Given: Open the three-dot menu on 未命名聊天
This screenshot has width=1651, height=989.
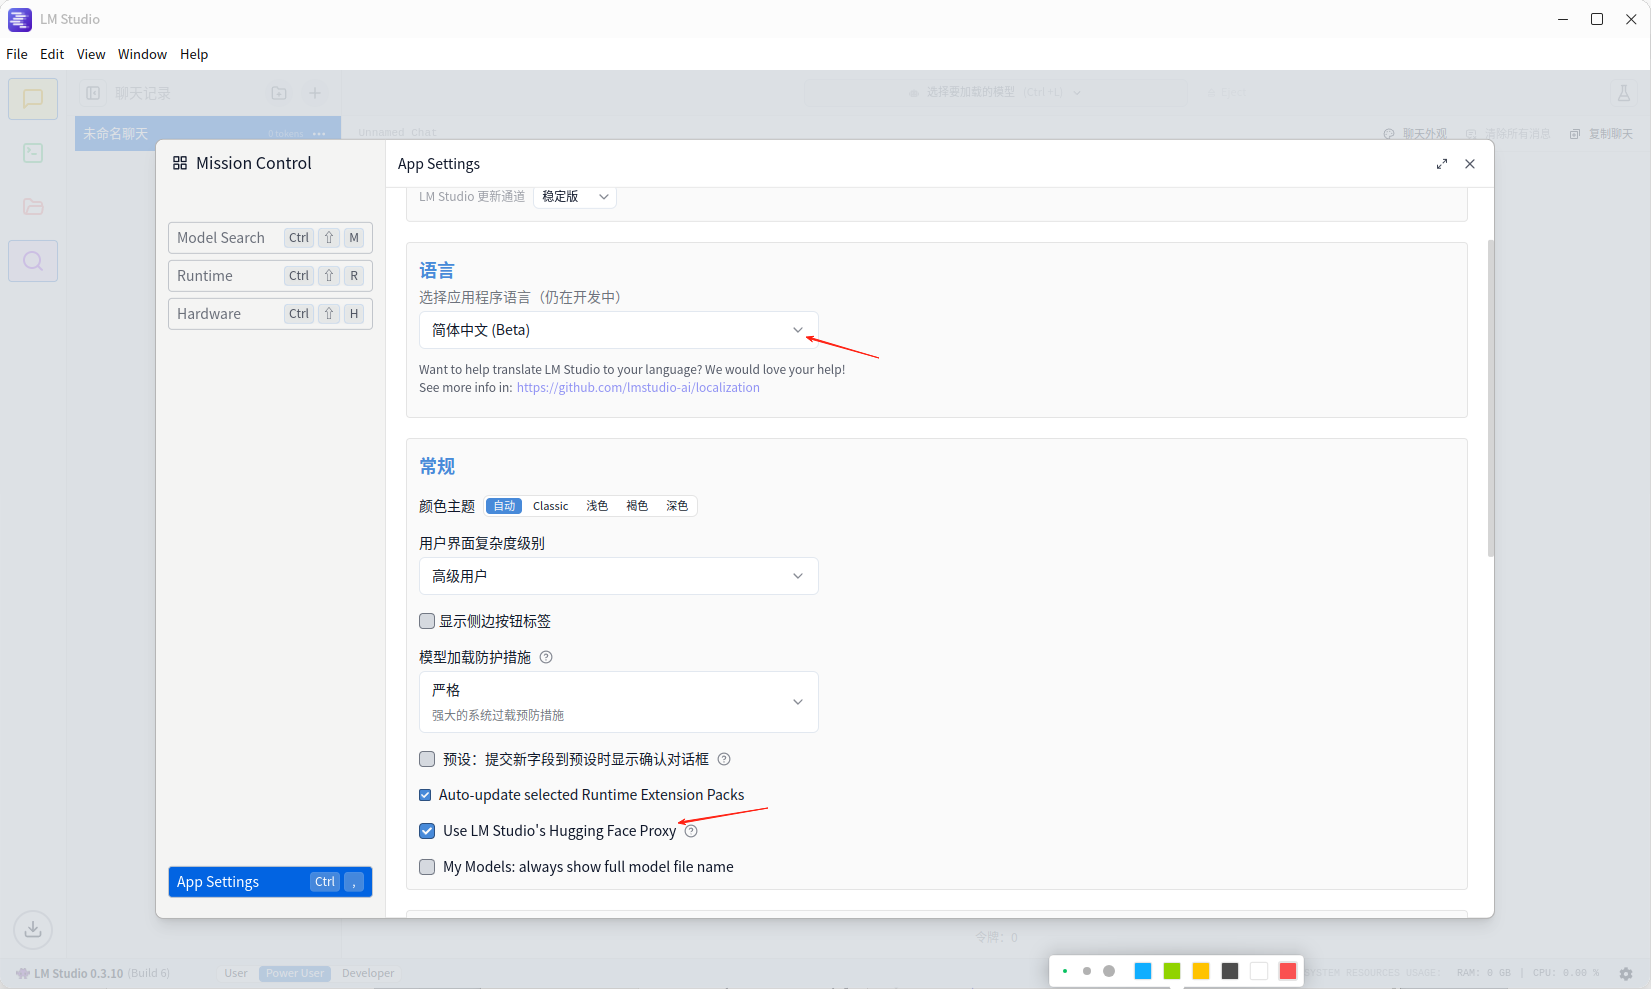Looking at the screenshot, I should tap(319, 134).
